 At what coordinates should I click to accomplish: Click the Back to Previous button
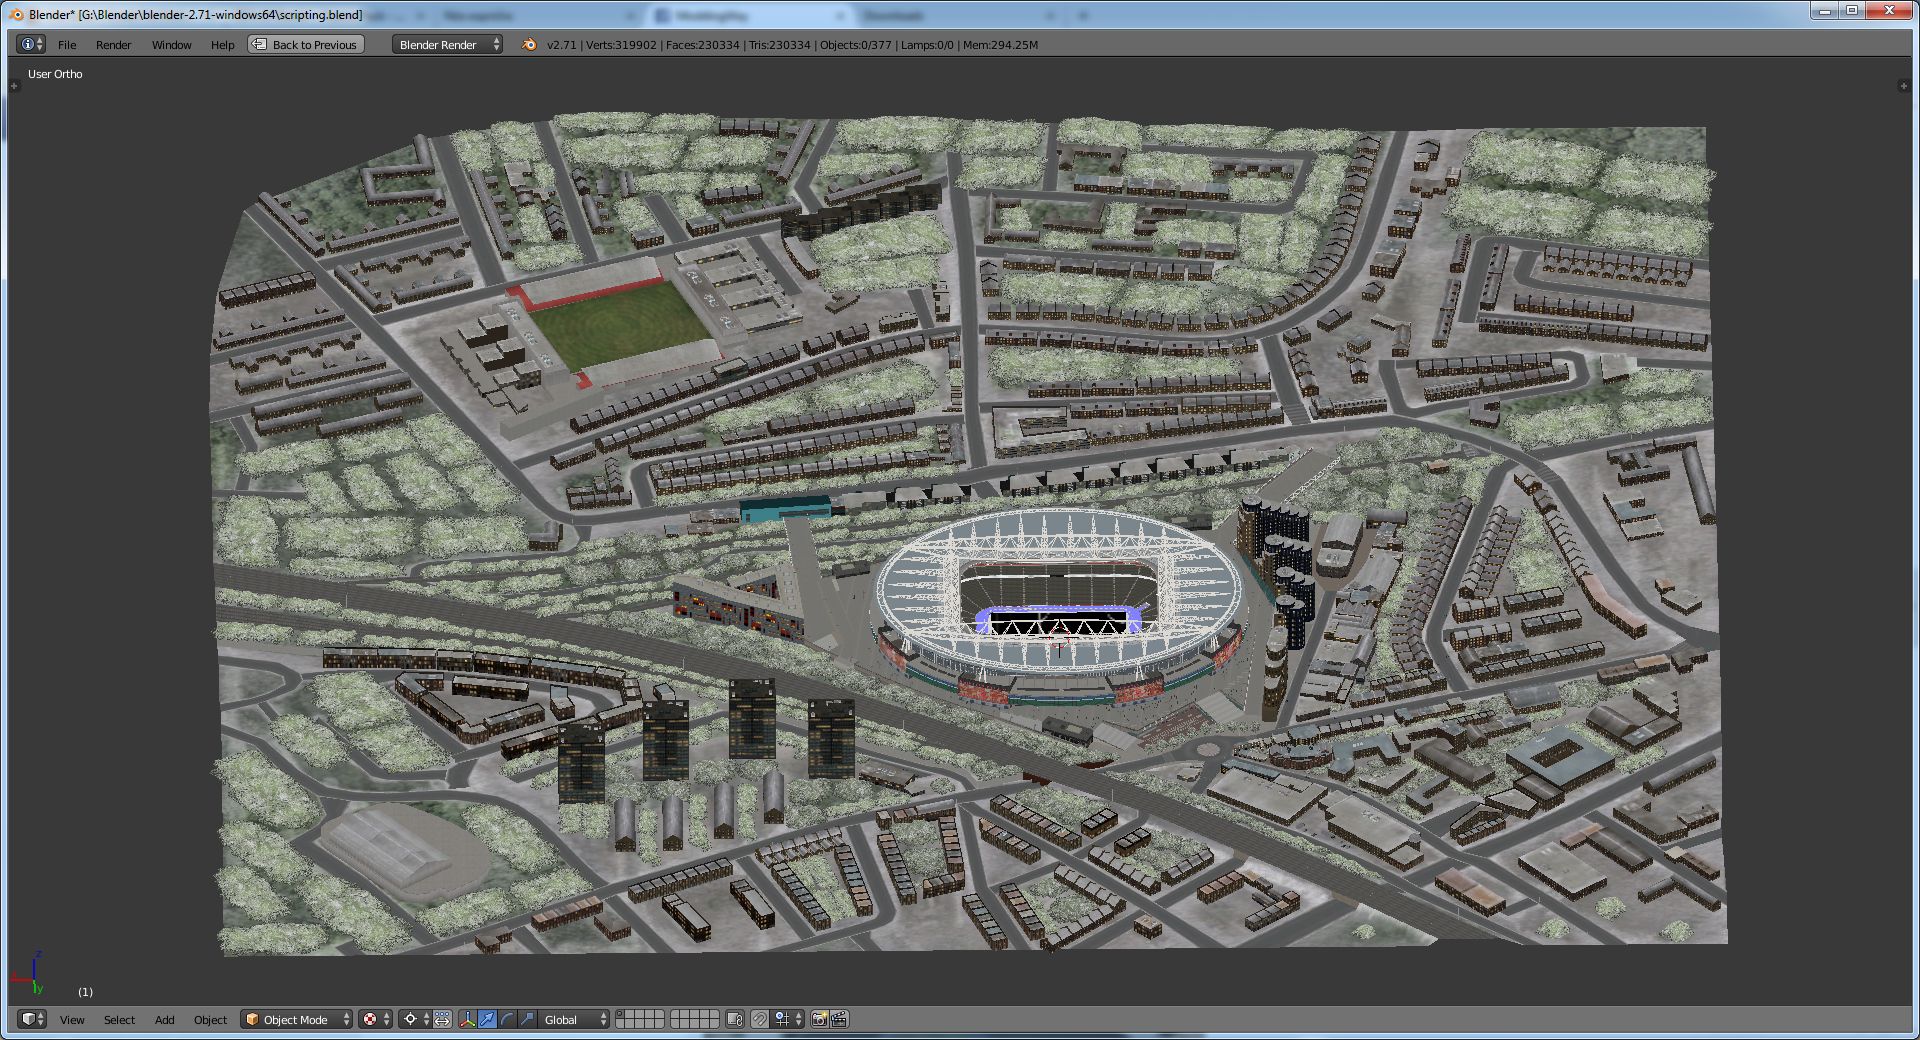point(306,44)
